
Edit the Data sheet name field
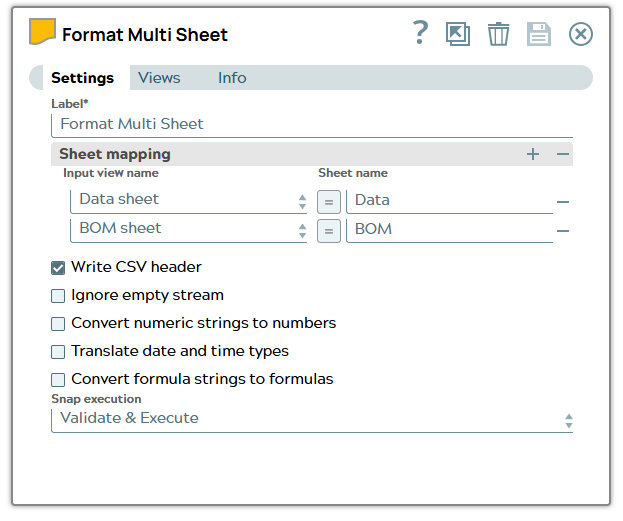pyautogui.click(x=449, y=201)
